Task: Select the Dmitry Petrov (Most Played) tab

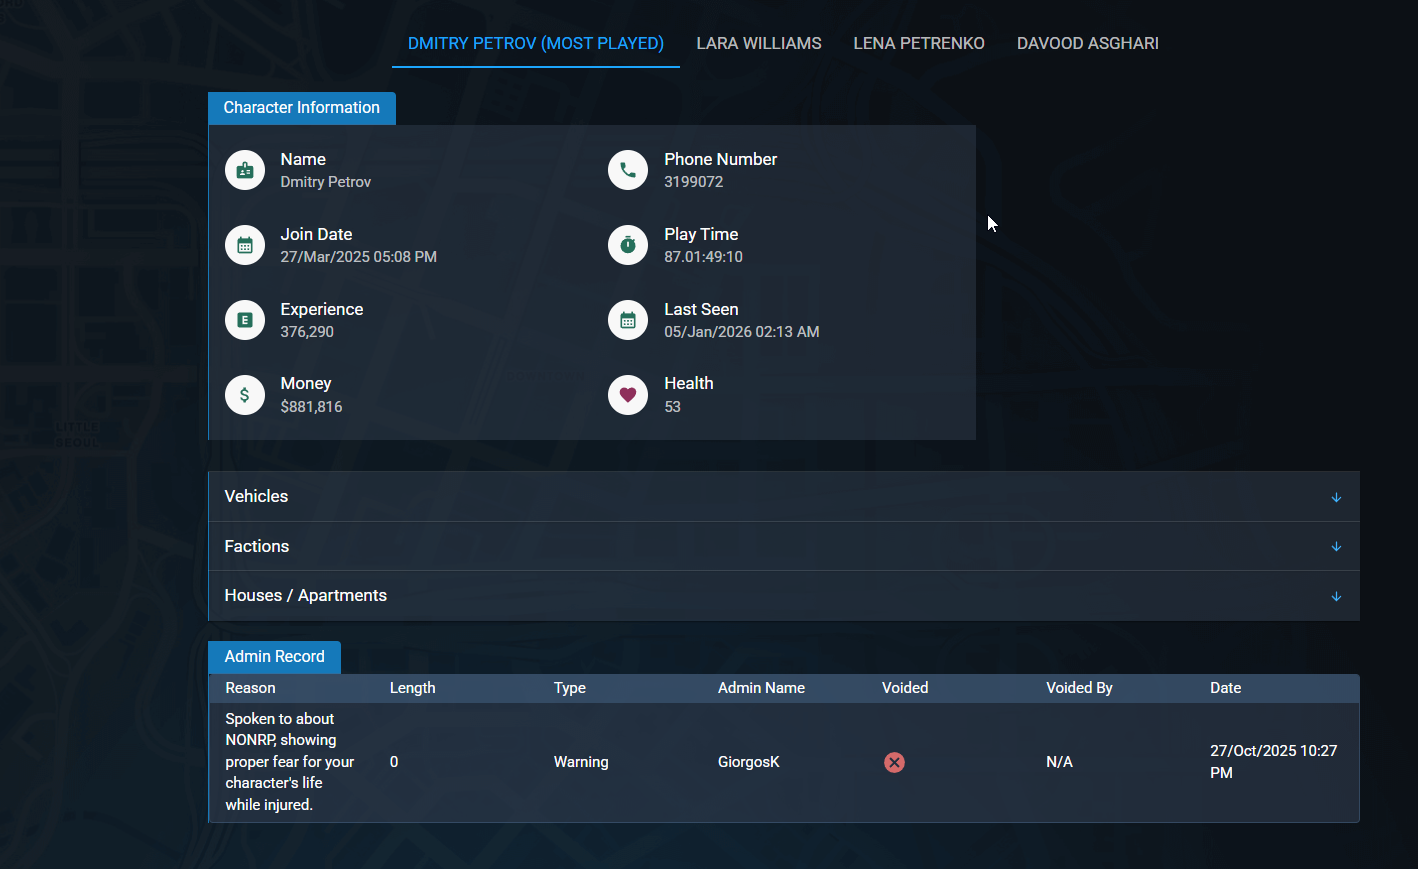Action: pos(536,43)
